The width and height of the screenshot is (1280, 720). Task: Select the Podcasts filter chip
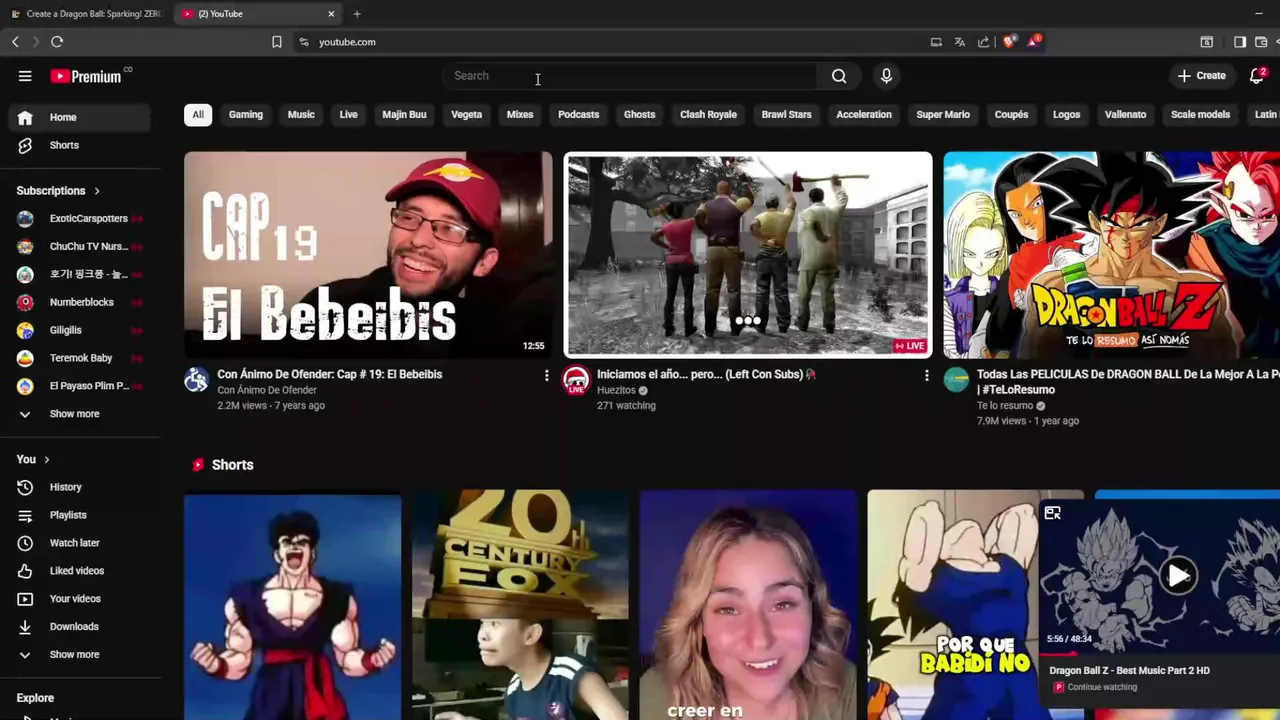pos(578,115)
